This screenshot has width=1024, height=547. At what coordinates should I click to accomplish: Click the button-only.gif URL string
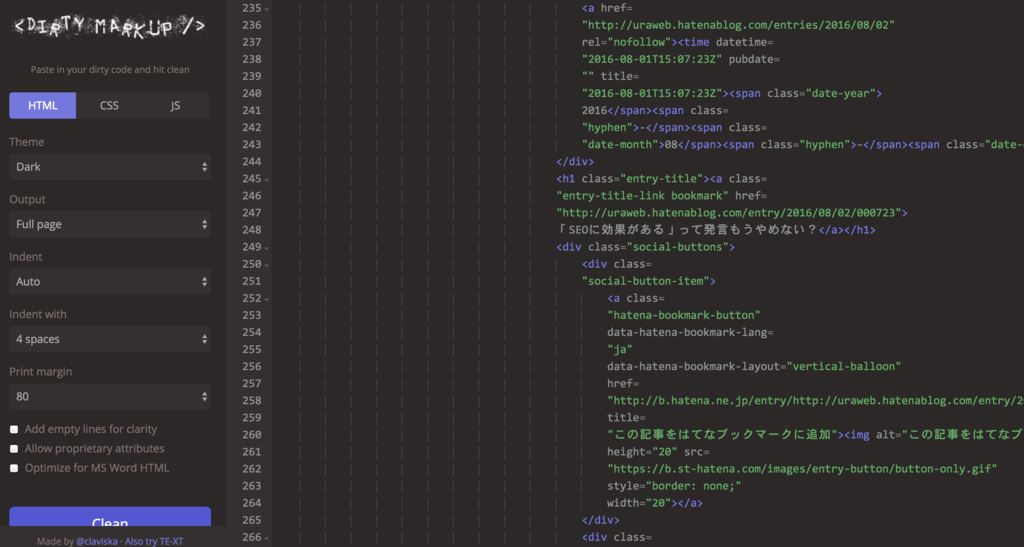pyautogui.click(x=802, y=469)
